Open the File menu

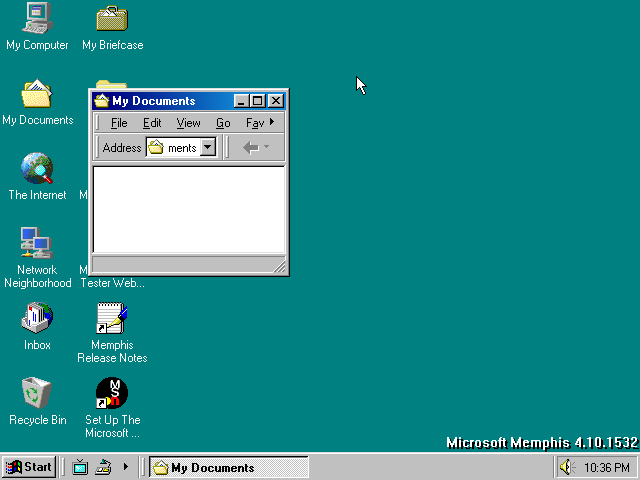[119, 123]
